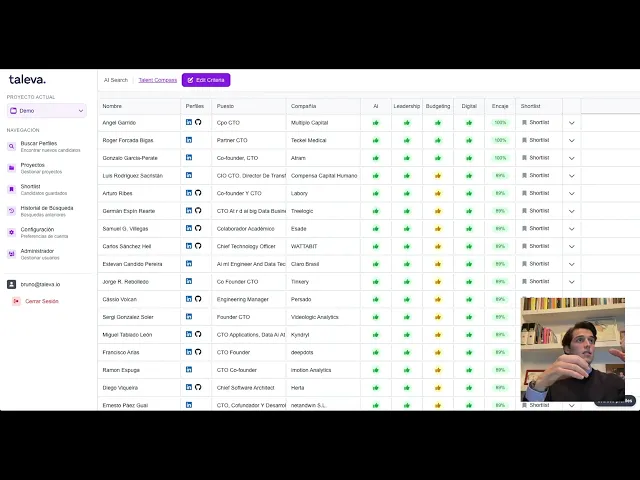Click the presenter webcam thumbnail
This screenshot has height=480, width=640.
click(573, 349)
